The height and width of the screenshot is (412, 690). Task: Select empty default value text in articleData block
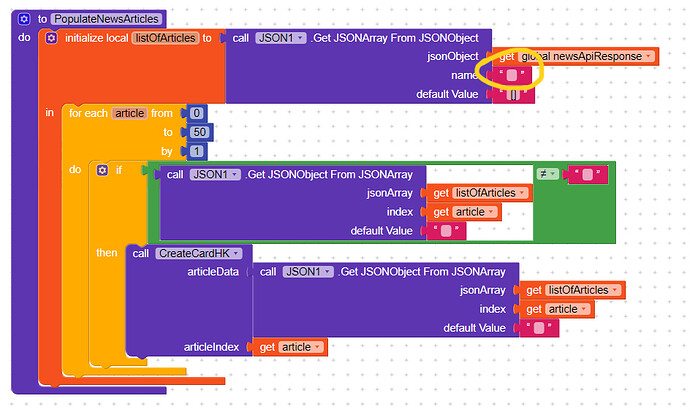pyautogui.click(x=539, y=328)
